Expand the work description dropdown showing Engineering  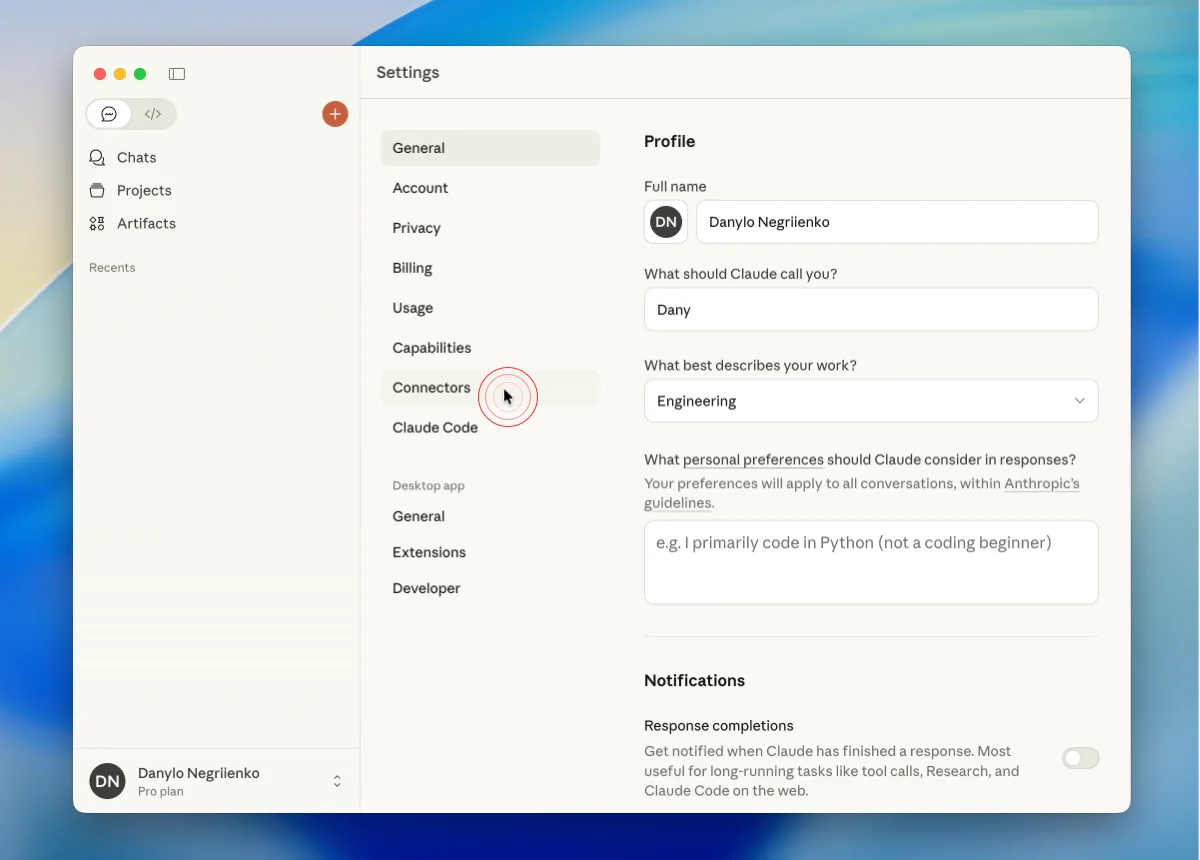click(x=870, y=401)
